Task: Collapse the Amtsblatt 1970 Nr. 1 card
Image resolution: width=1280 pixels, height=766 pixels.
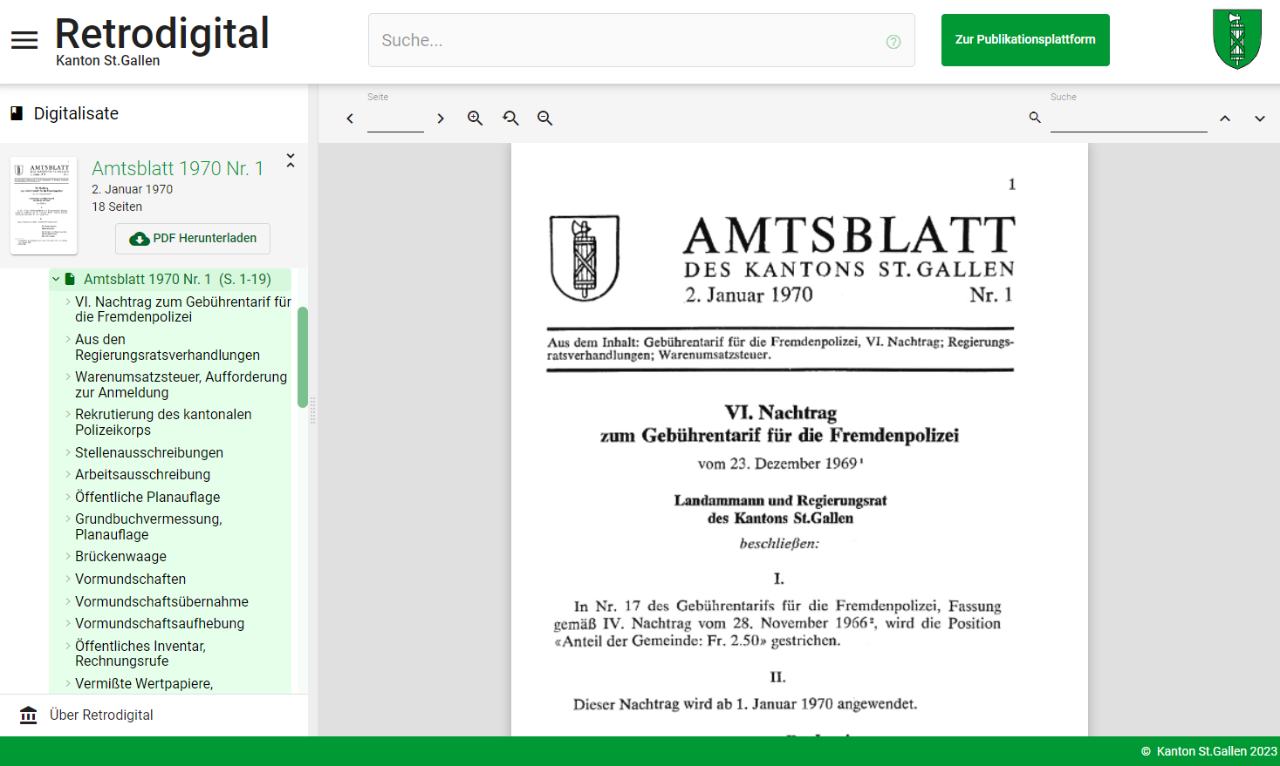Action: click(x=290, y=160)
